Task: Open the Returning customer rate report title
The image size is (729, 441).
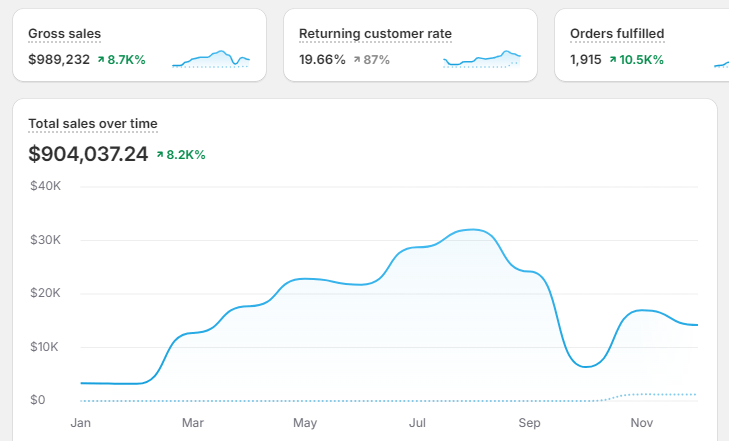Action: tap(375, 34)
